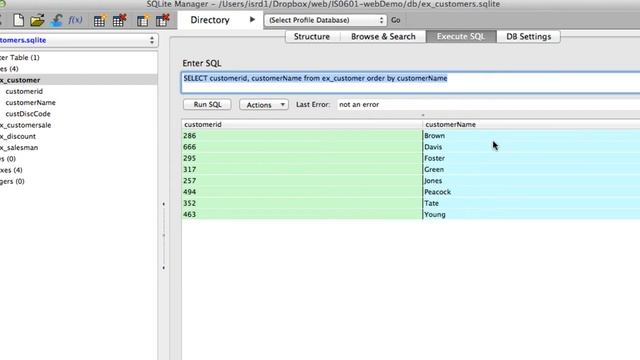Open the f(x) user-defined functions icon
This screenshot has width=640, height=360.
click(75, 20)
